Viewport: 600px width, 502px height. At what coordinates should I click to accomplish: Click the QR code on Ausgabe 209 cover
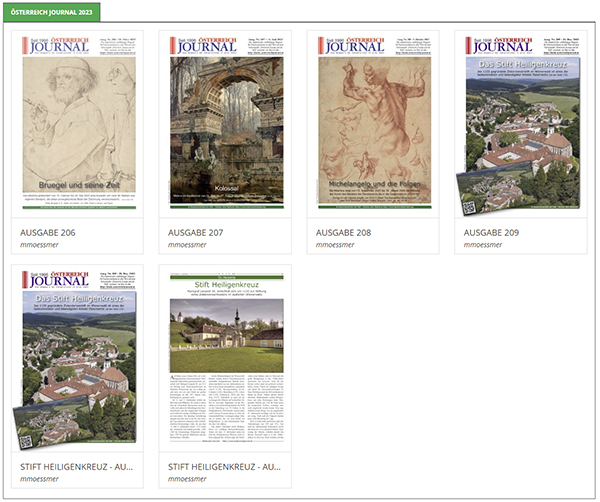pos(469,208)
